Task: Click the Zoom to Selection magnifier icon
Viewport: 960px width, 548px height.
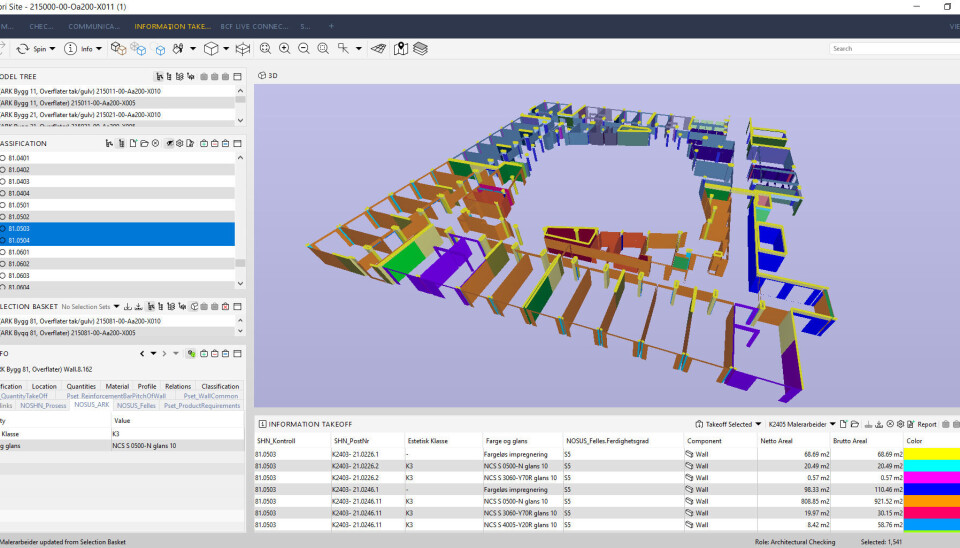Action: click(323, 48)
